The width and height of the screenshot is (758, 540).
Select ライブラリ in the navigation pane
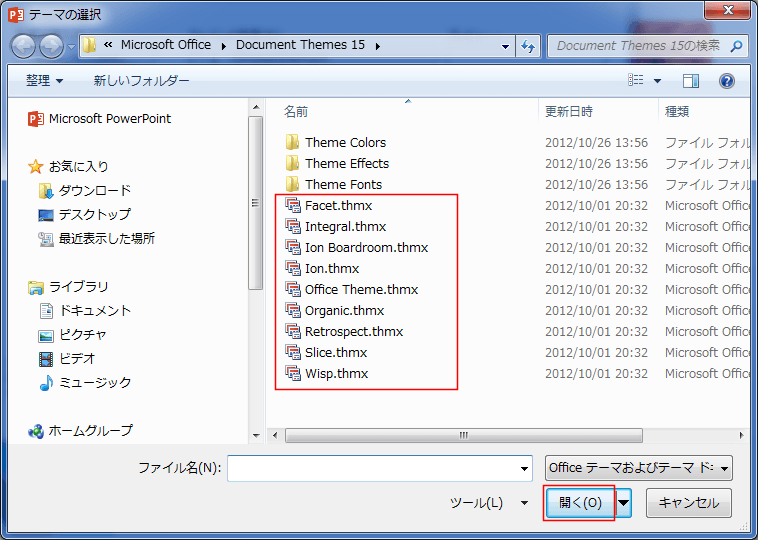click(68, 287)
